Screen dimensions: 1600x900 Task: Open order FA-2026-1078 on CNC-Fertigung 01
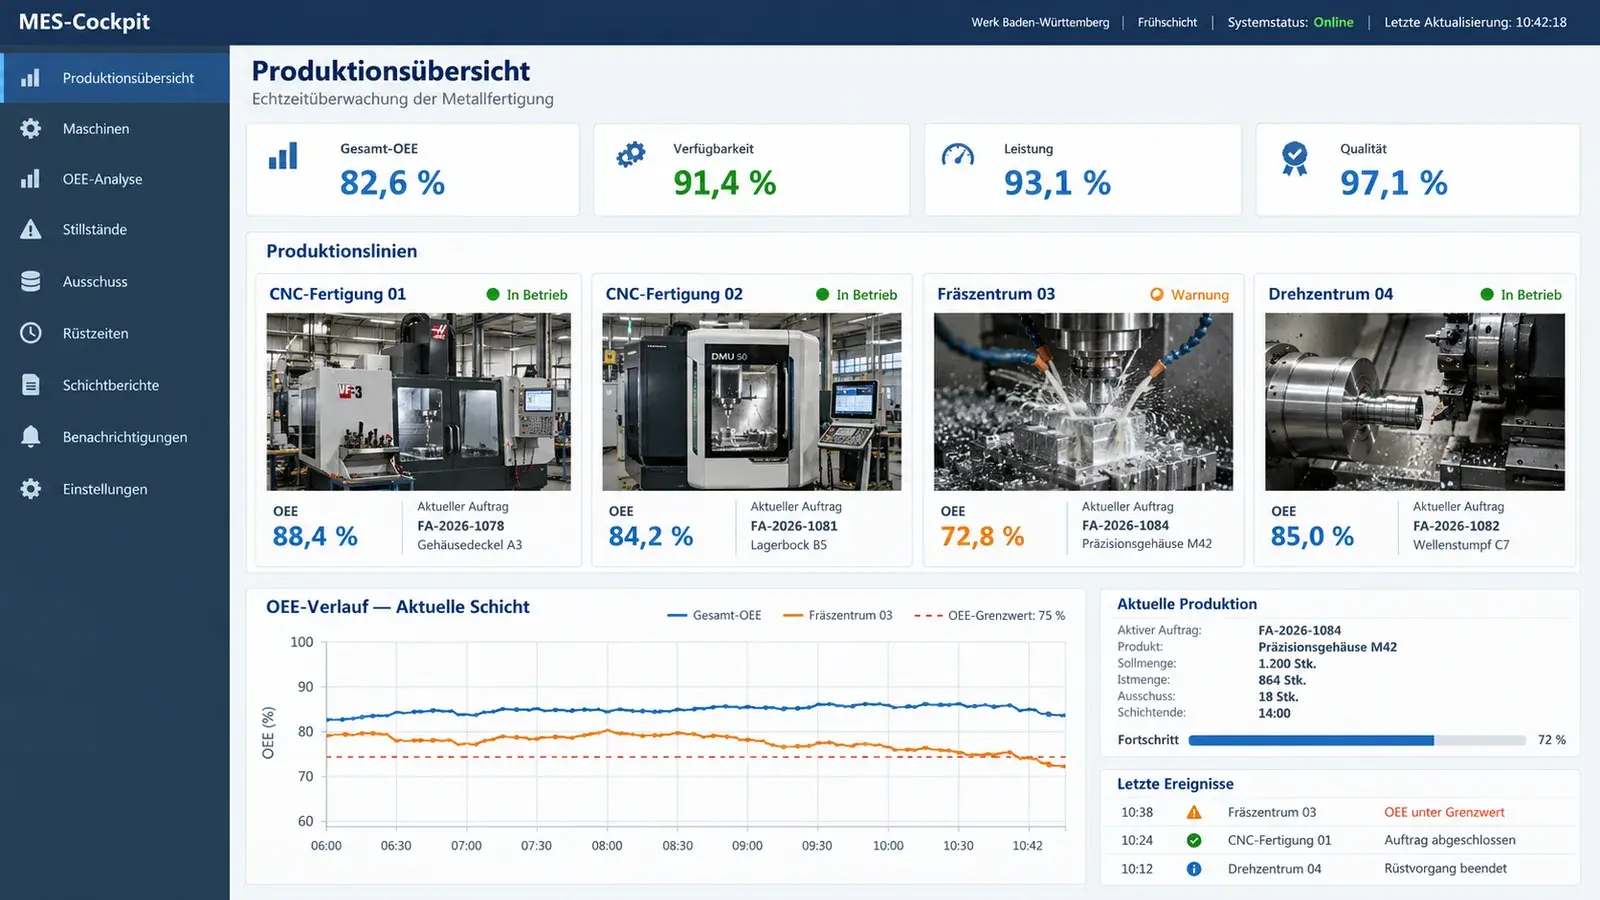click(x=461, y=526)
